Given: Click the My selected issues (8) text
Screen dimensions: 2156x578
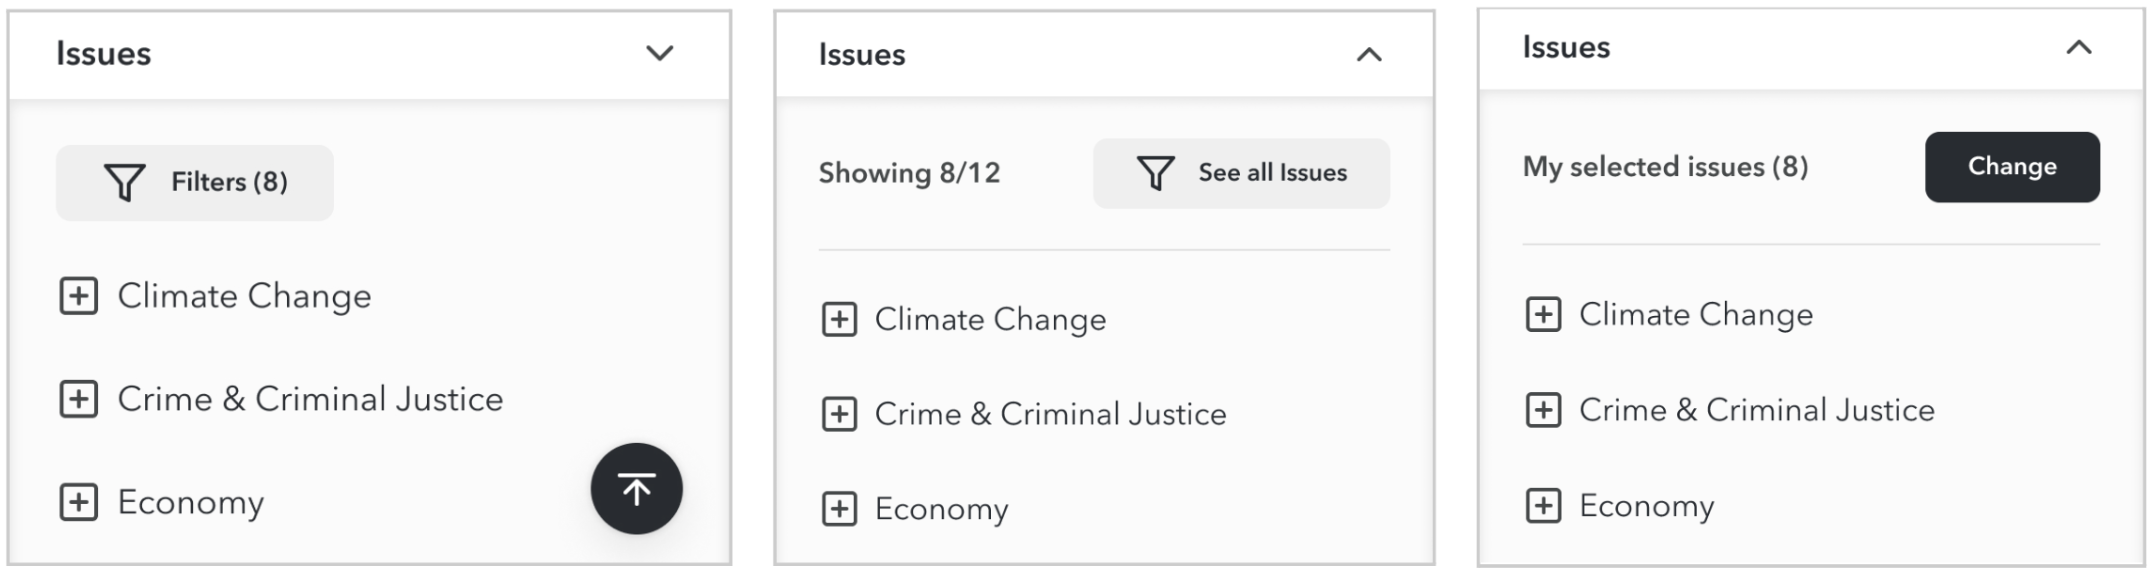Looking at the screenshot, I should point(1665,167).
